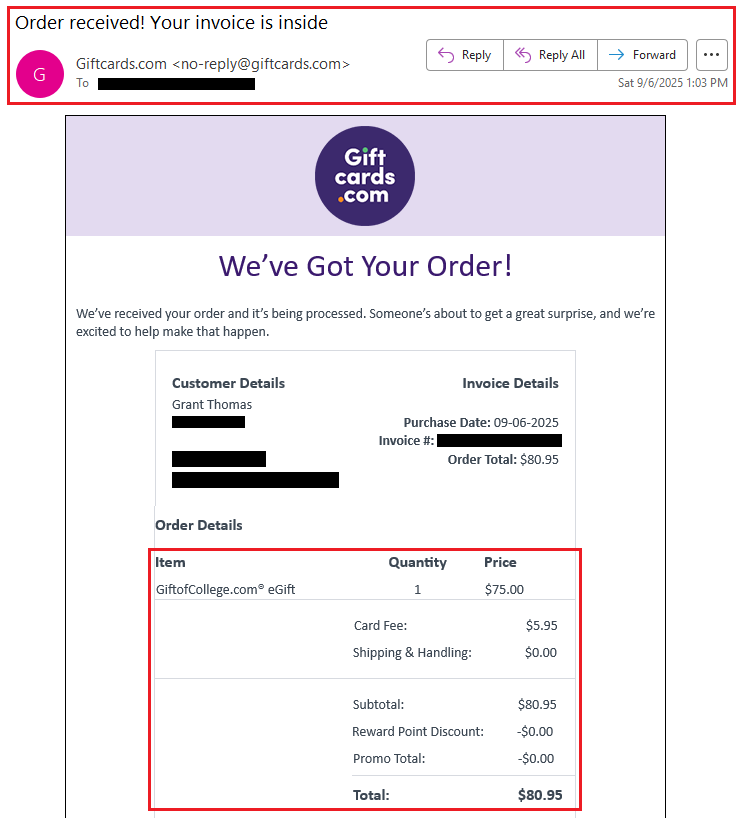
Task: Select customer name Grant Thomas
Action: [x=212, y=405]
